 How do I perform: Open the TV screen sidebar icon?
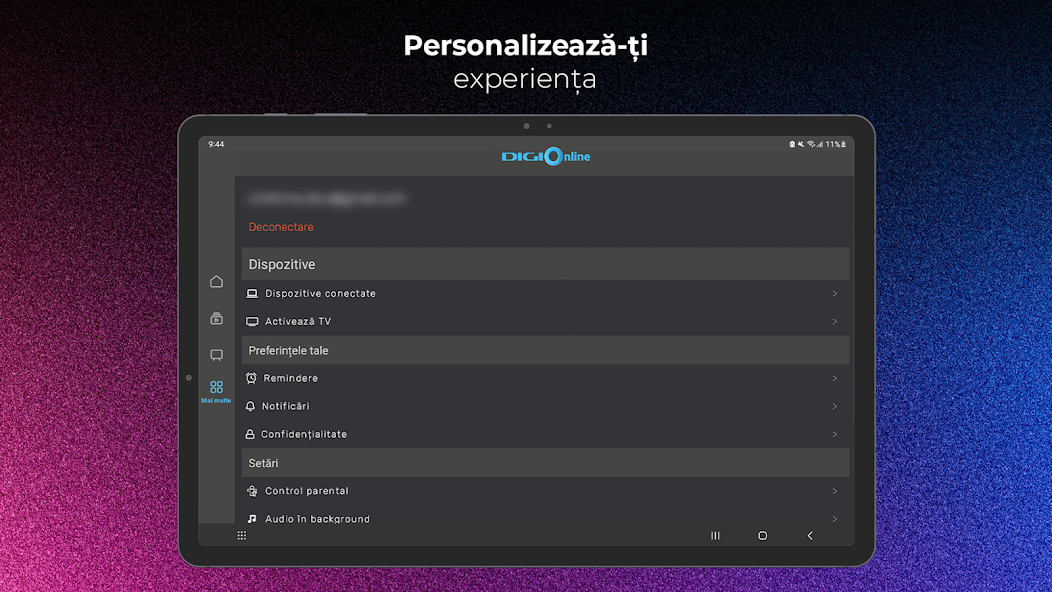216,354
